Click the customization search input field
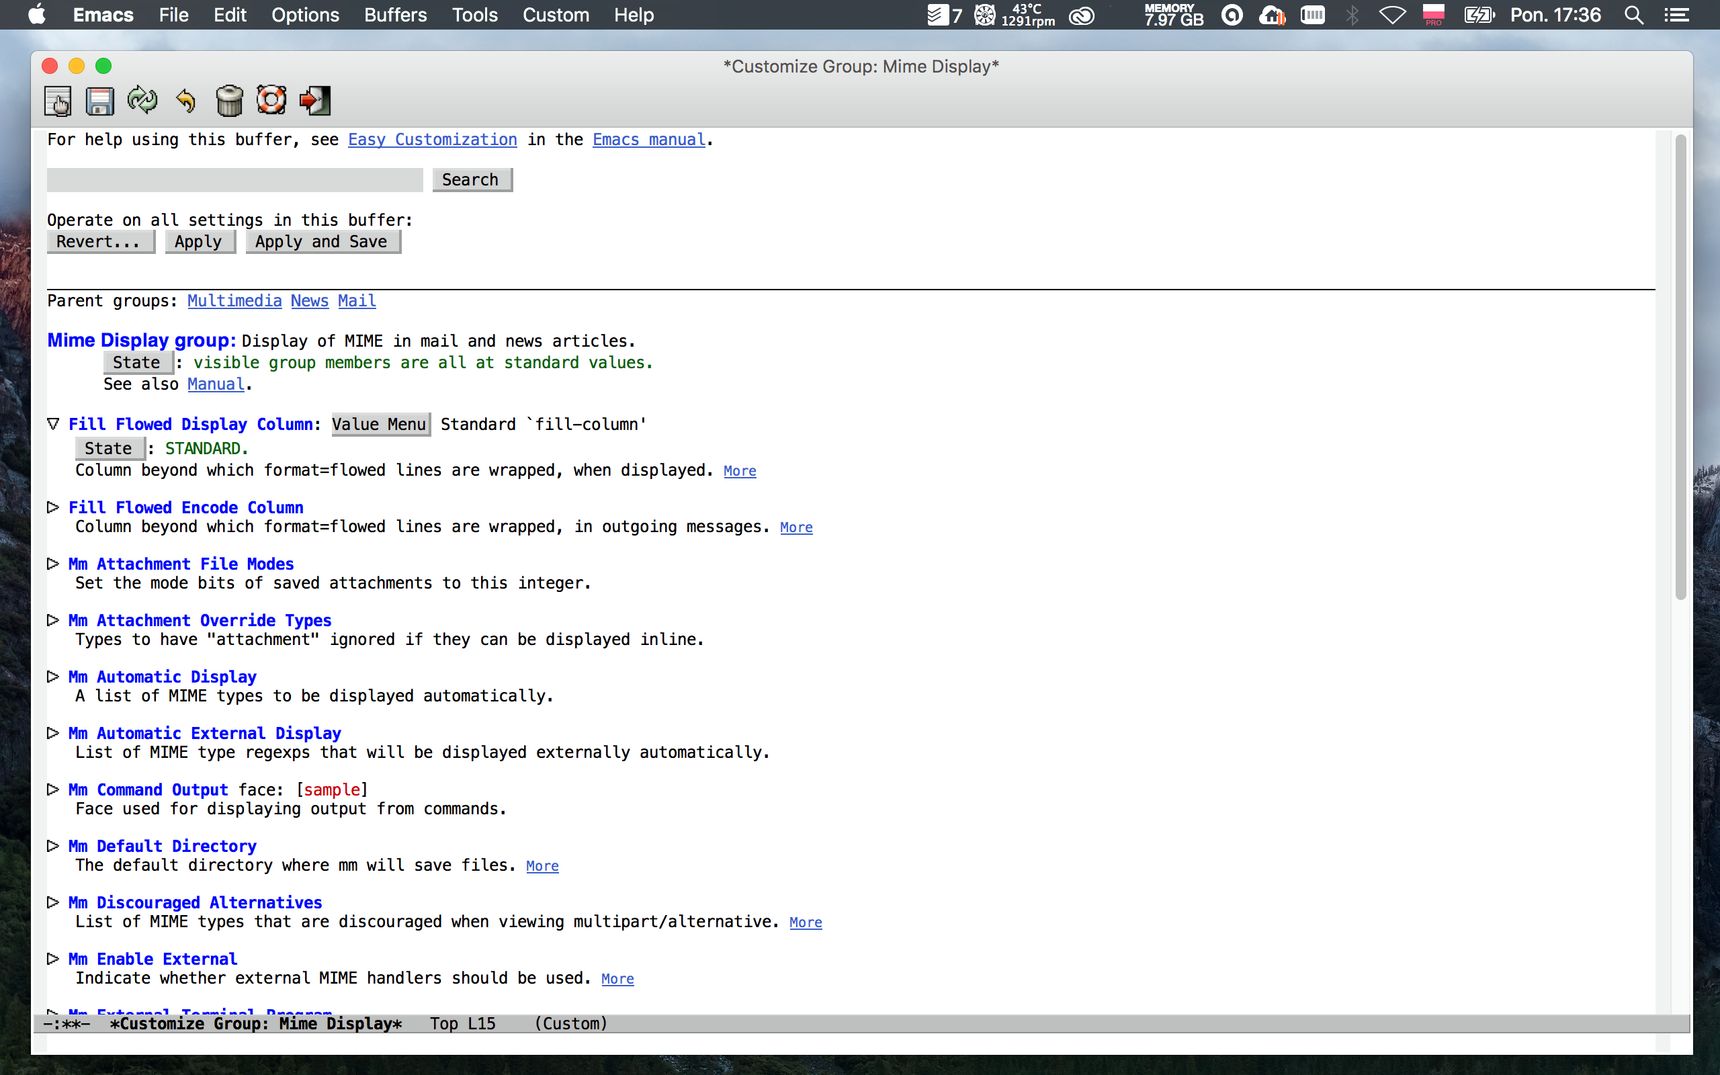Viewport: 1720px width, 1075px height. [x=235, y=180]
